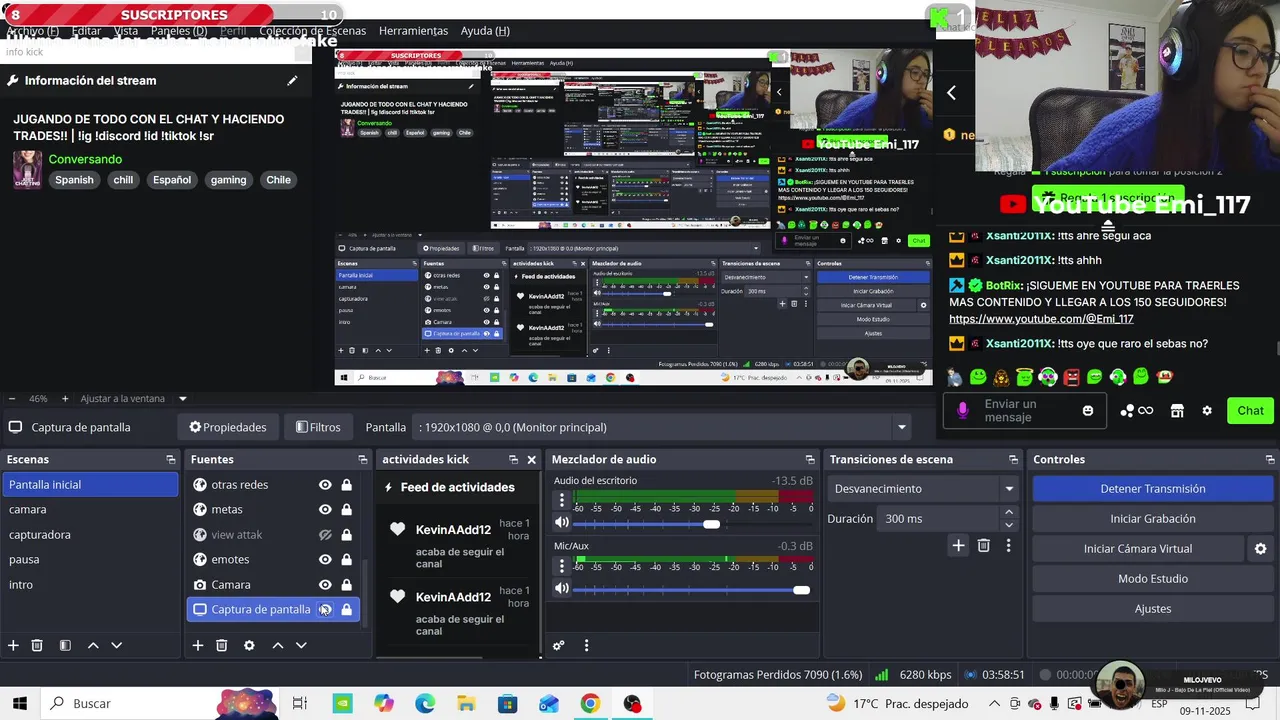Move scene up in Escenas panel
Screen dimensions: 1280x720
tap(93, 645)
